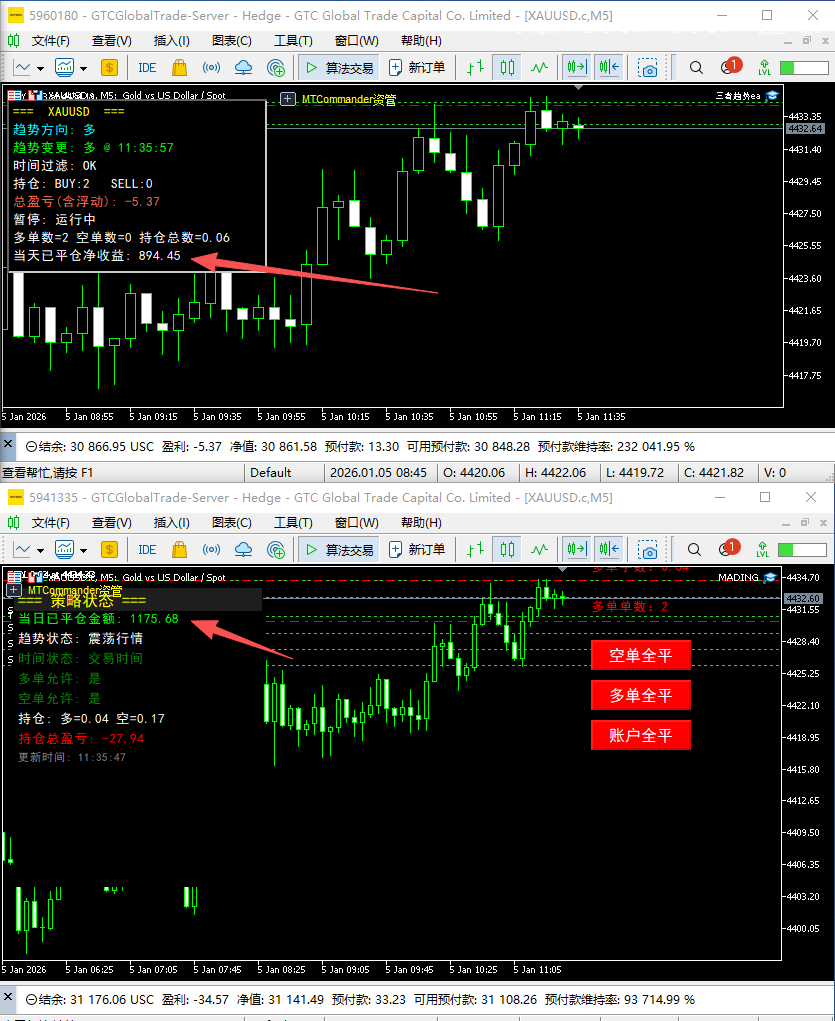Open notifications icon in bottom window
Screen dimensions: 835x1021
pos(729,548)
